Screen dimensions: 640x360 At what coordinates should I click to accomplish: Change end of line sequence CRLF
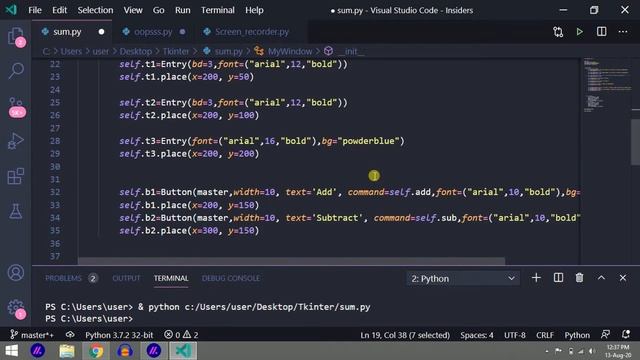pos(545,335)
